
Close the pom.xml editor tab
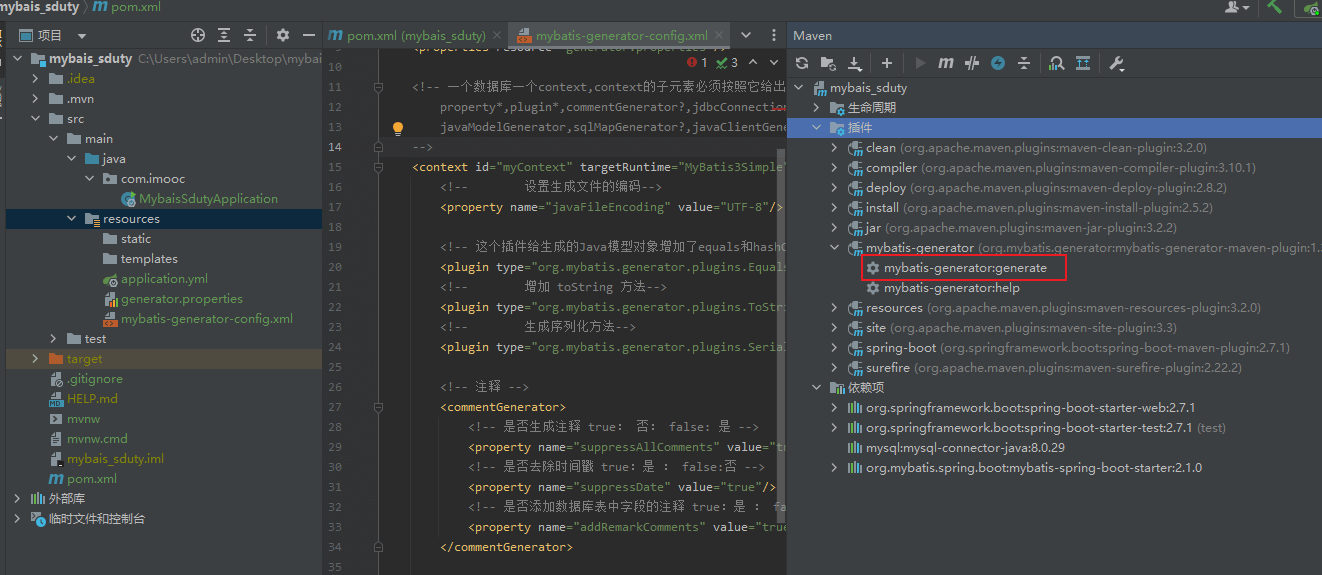coord(497,36)
